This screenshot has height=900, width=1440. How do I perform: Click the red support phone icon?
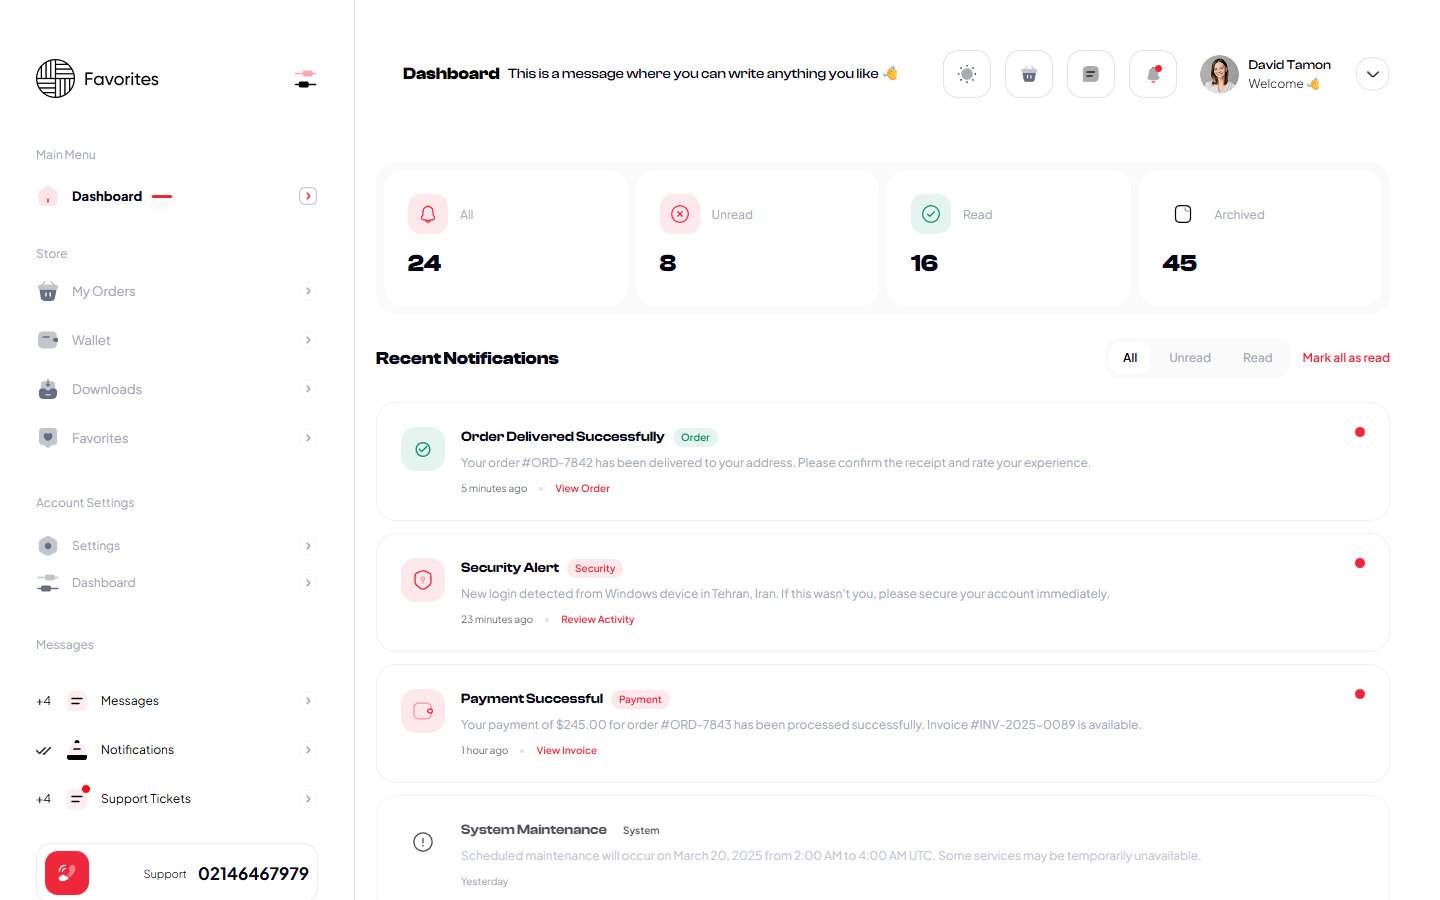67,873
